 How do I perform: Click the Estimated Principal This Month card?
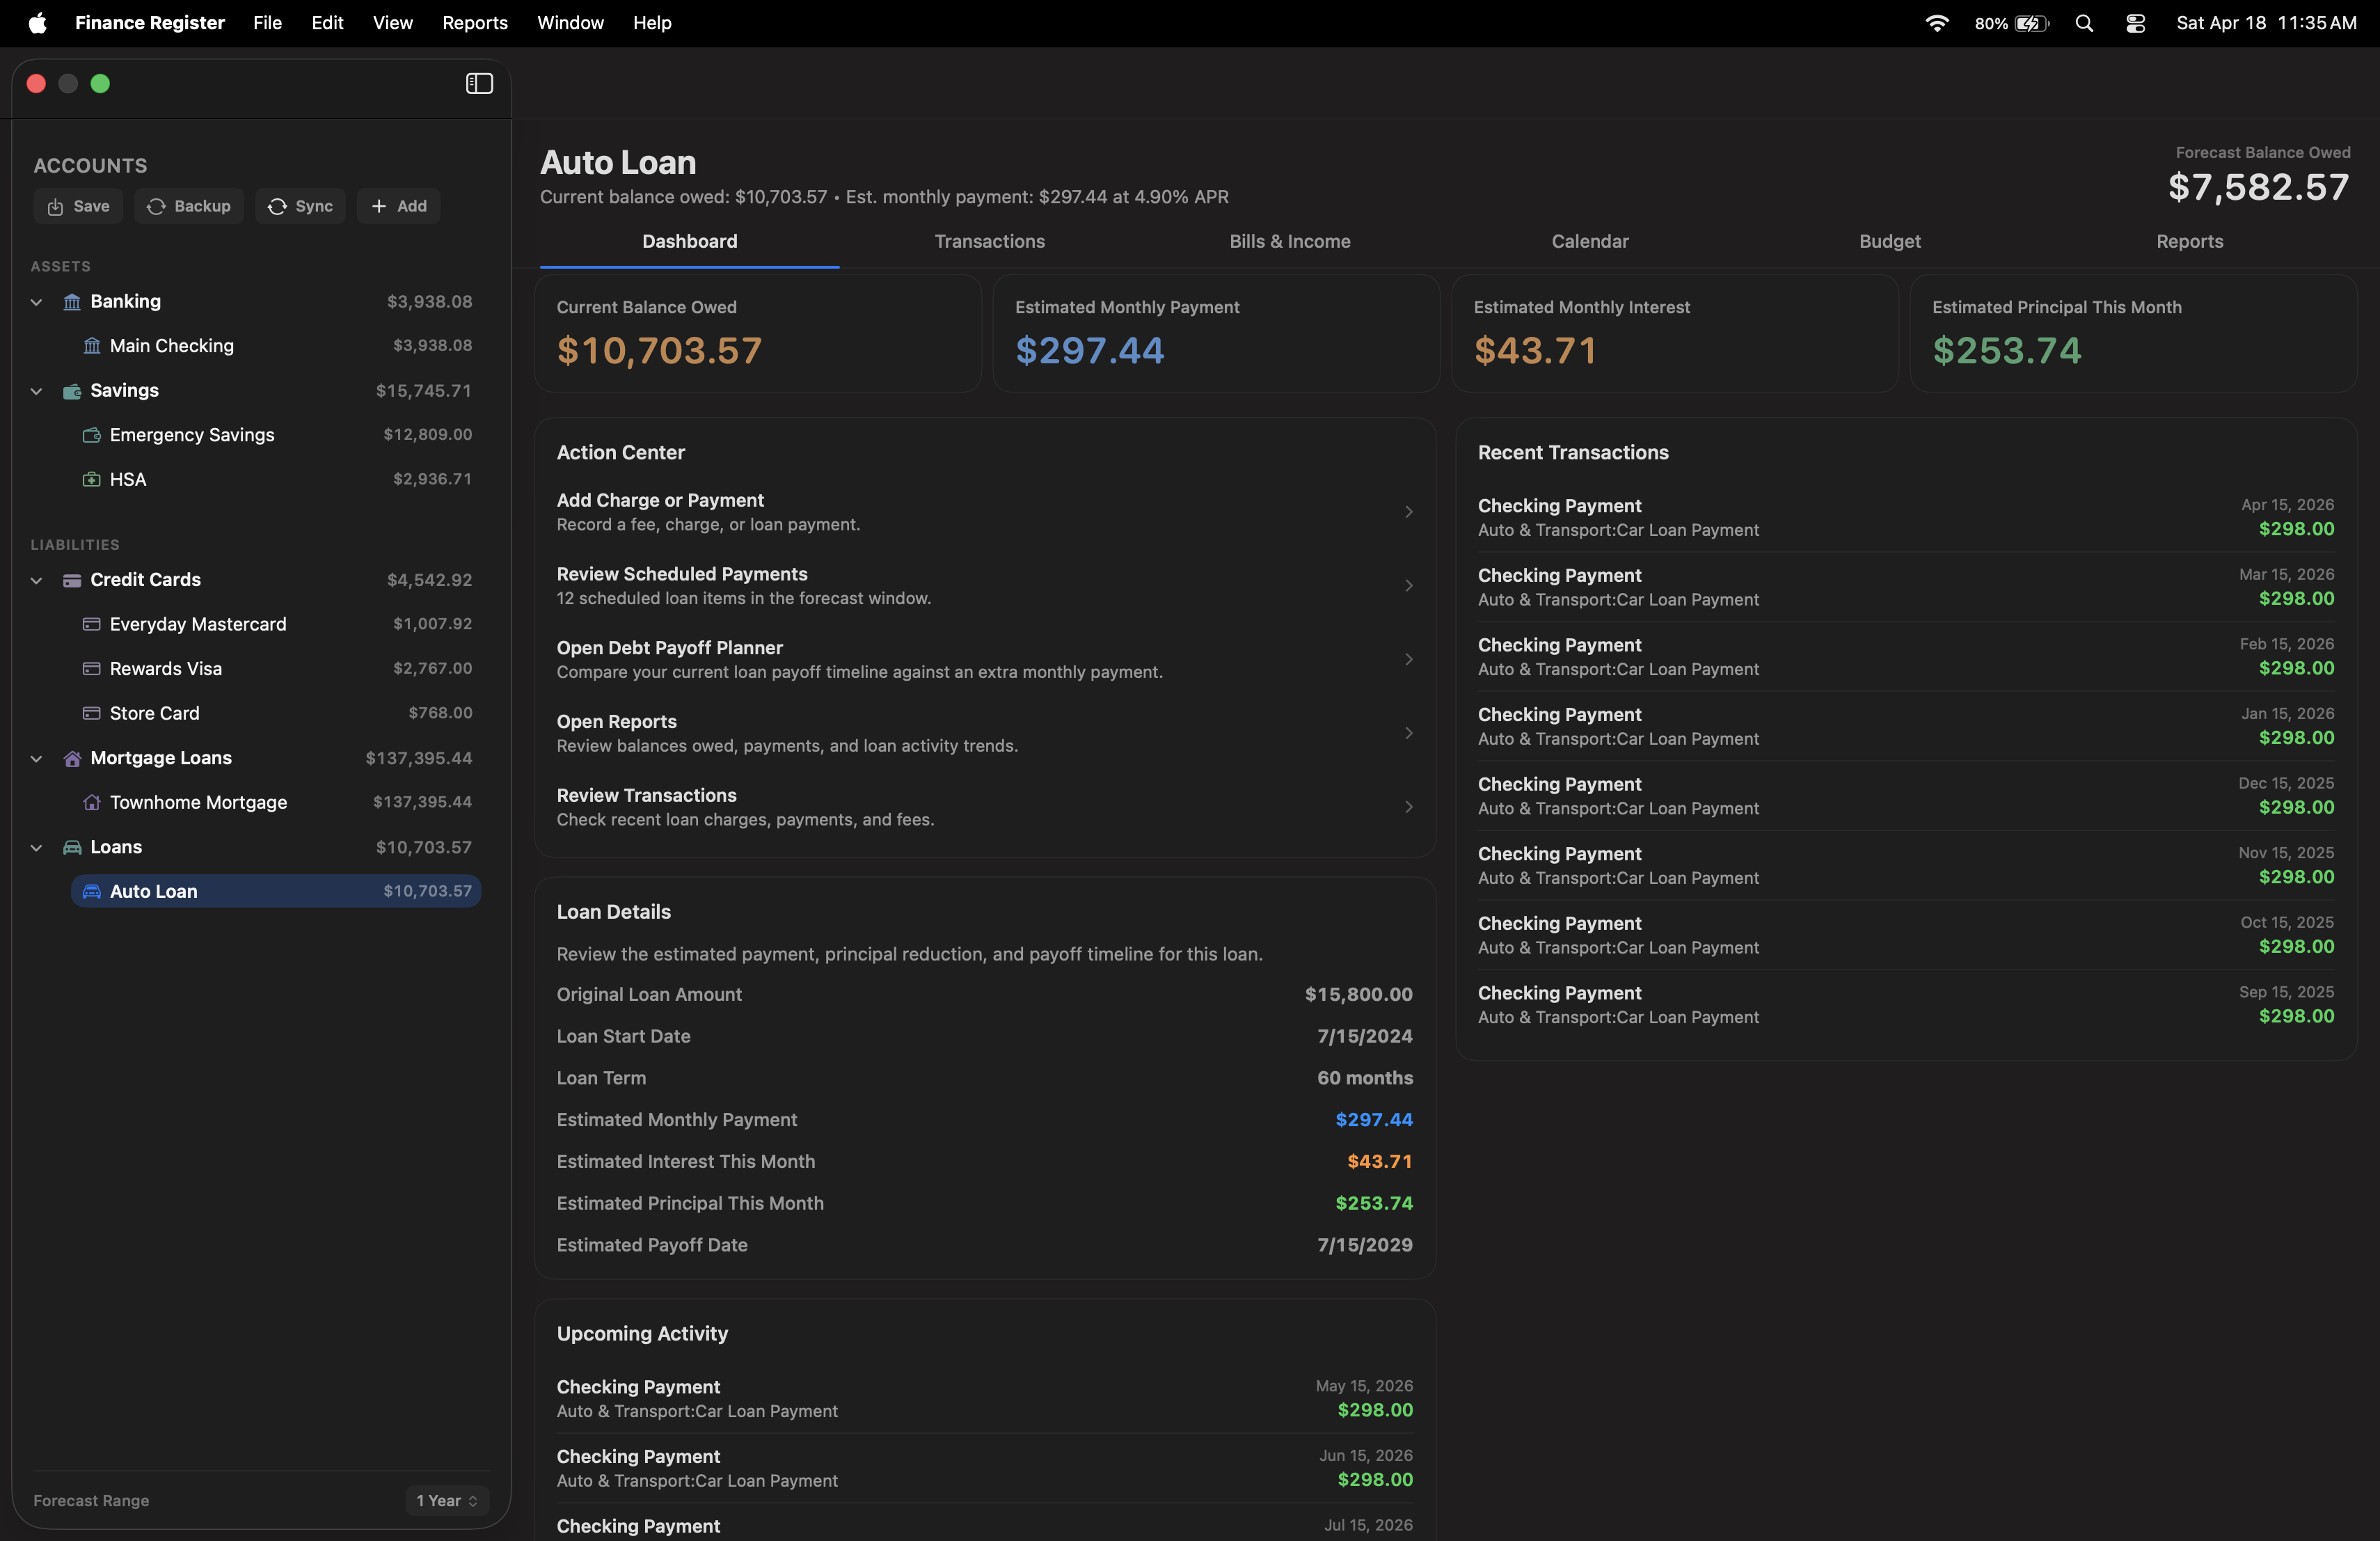click(2133, 334)
